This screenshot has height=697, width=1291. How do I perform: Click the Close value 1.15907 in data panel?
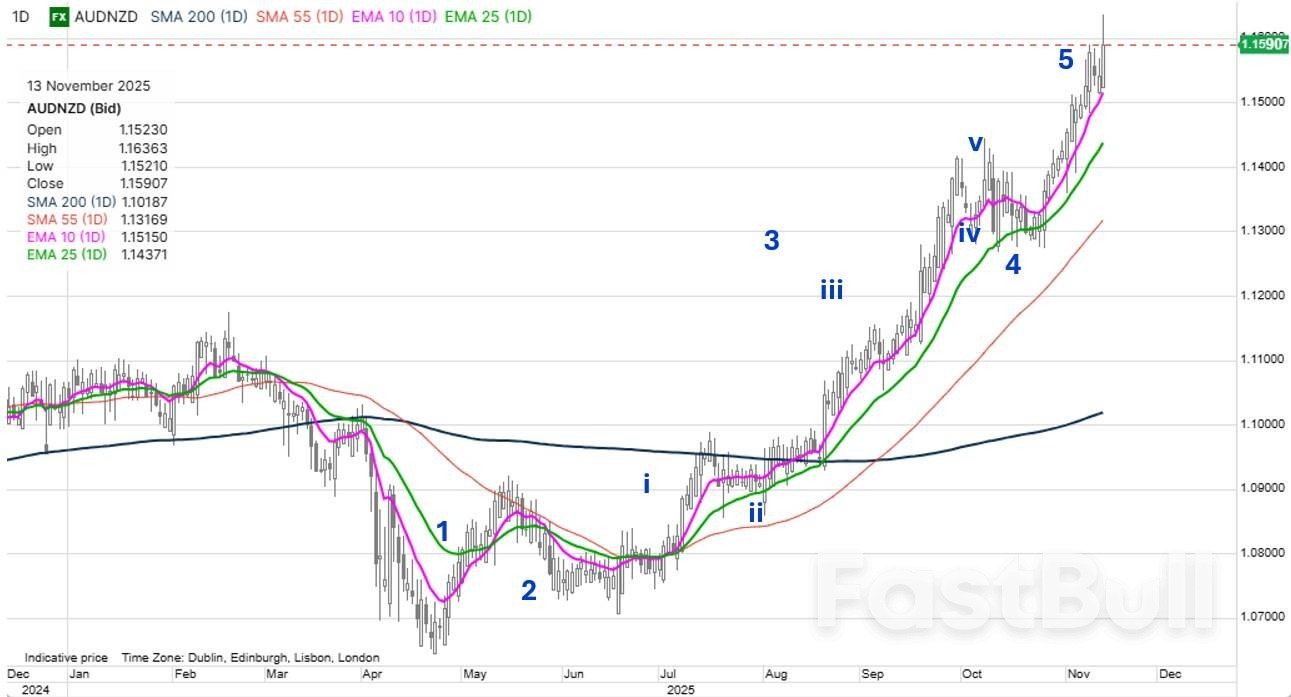[x=142, y=183]
